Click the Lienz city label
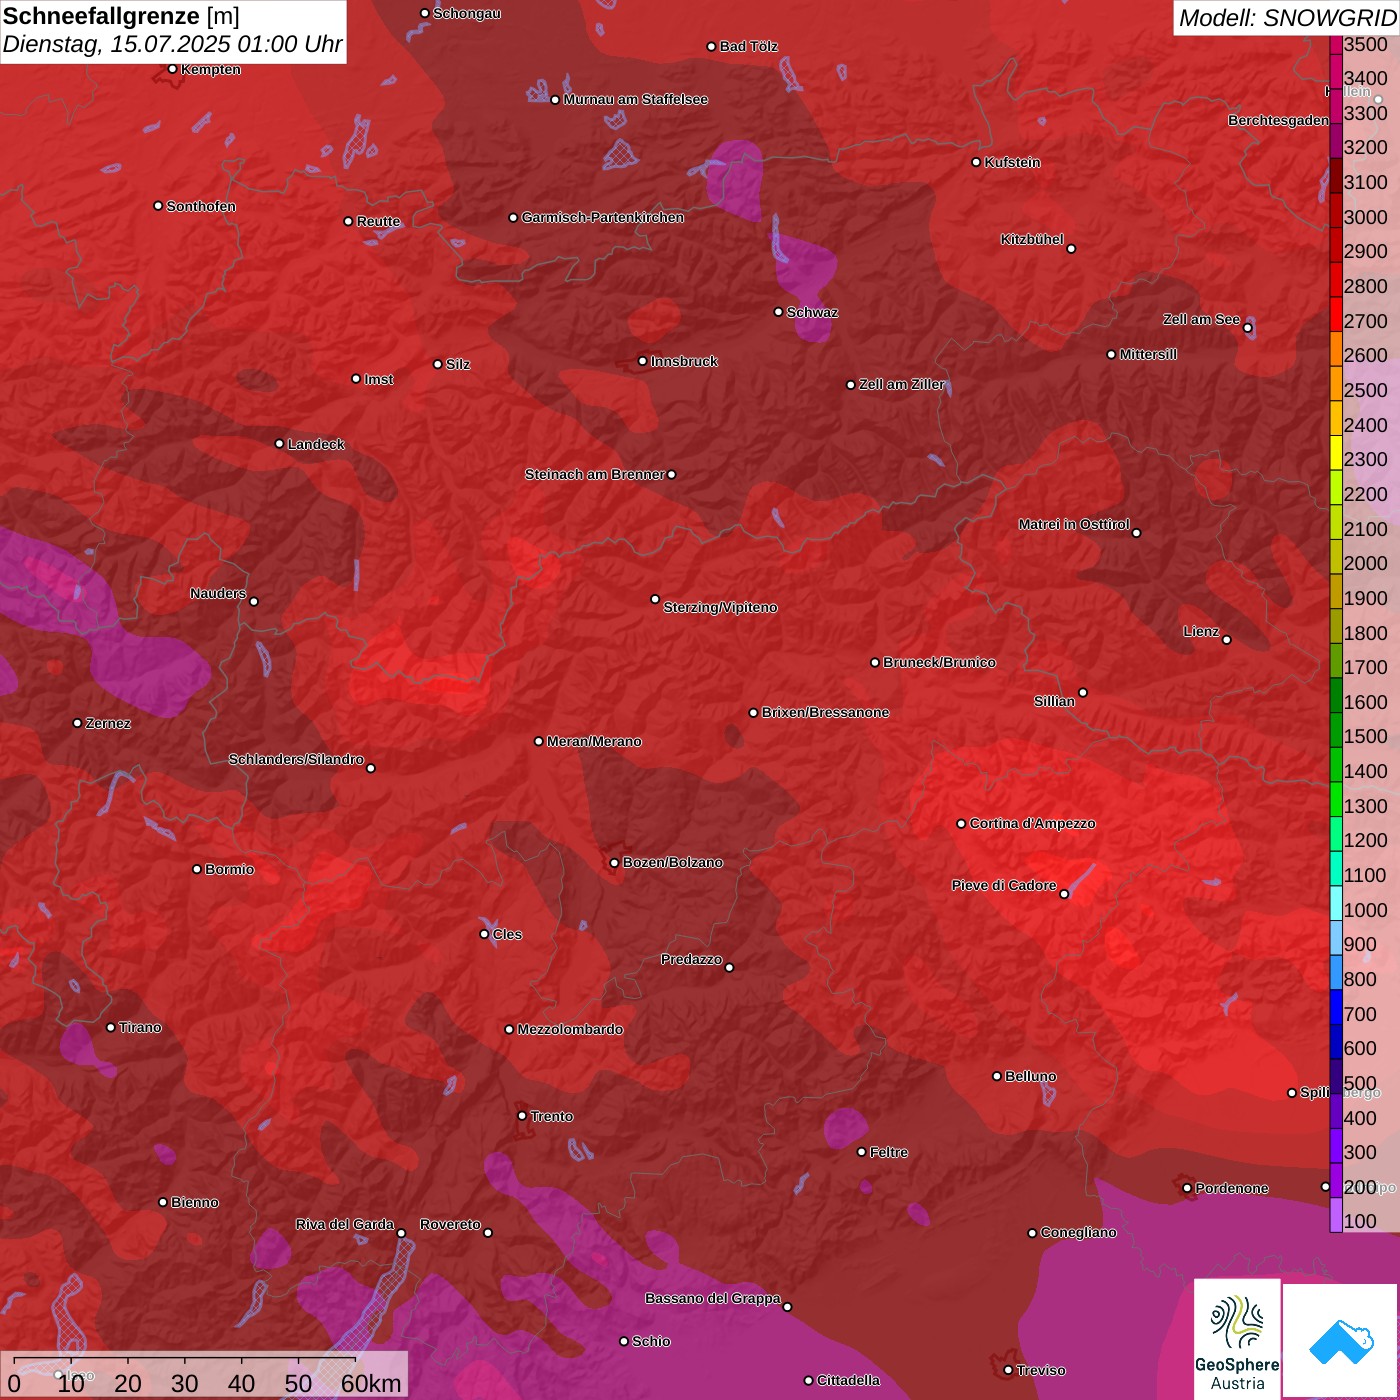The height and width of the screenshot is (1400, 1400). (1201, 631)
